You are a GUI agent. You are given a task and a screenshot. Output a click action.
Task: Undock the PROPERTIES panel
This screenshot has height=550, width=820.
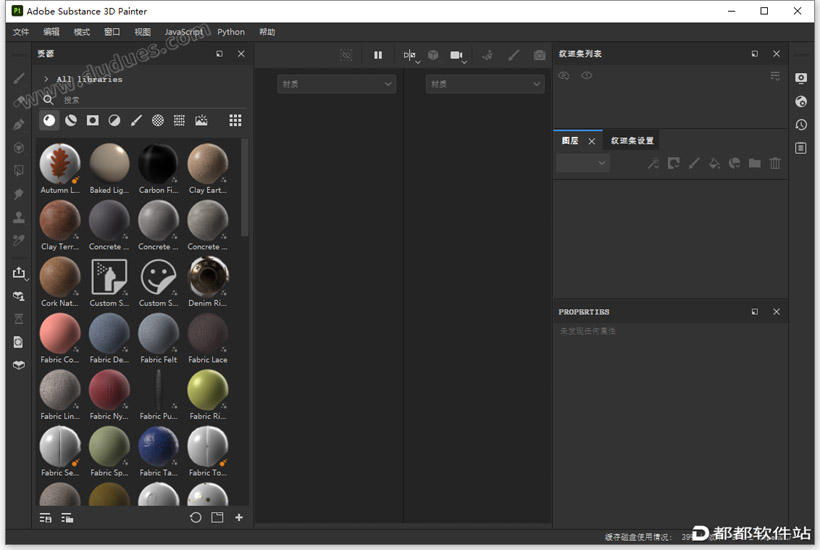tap(755, 312)
